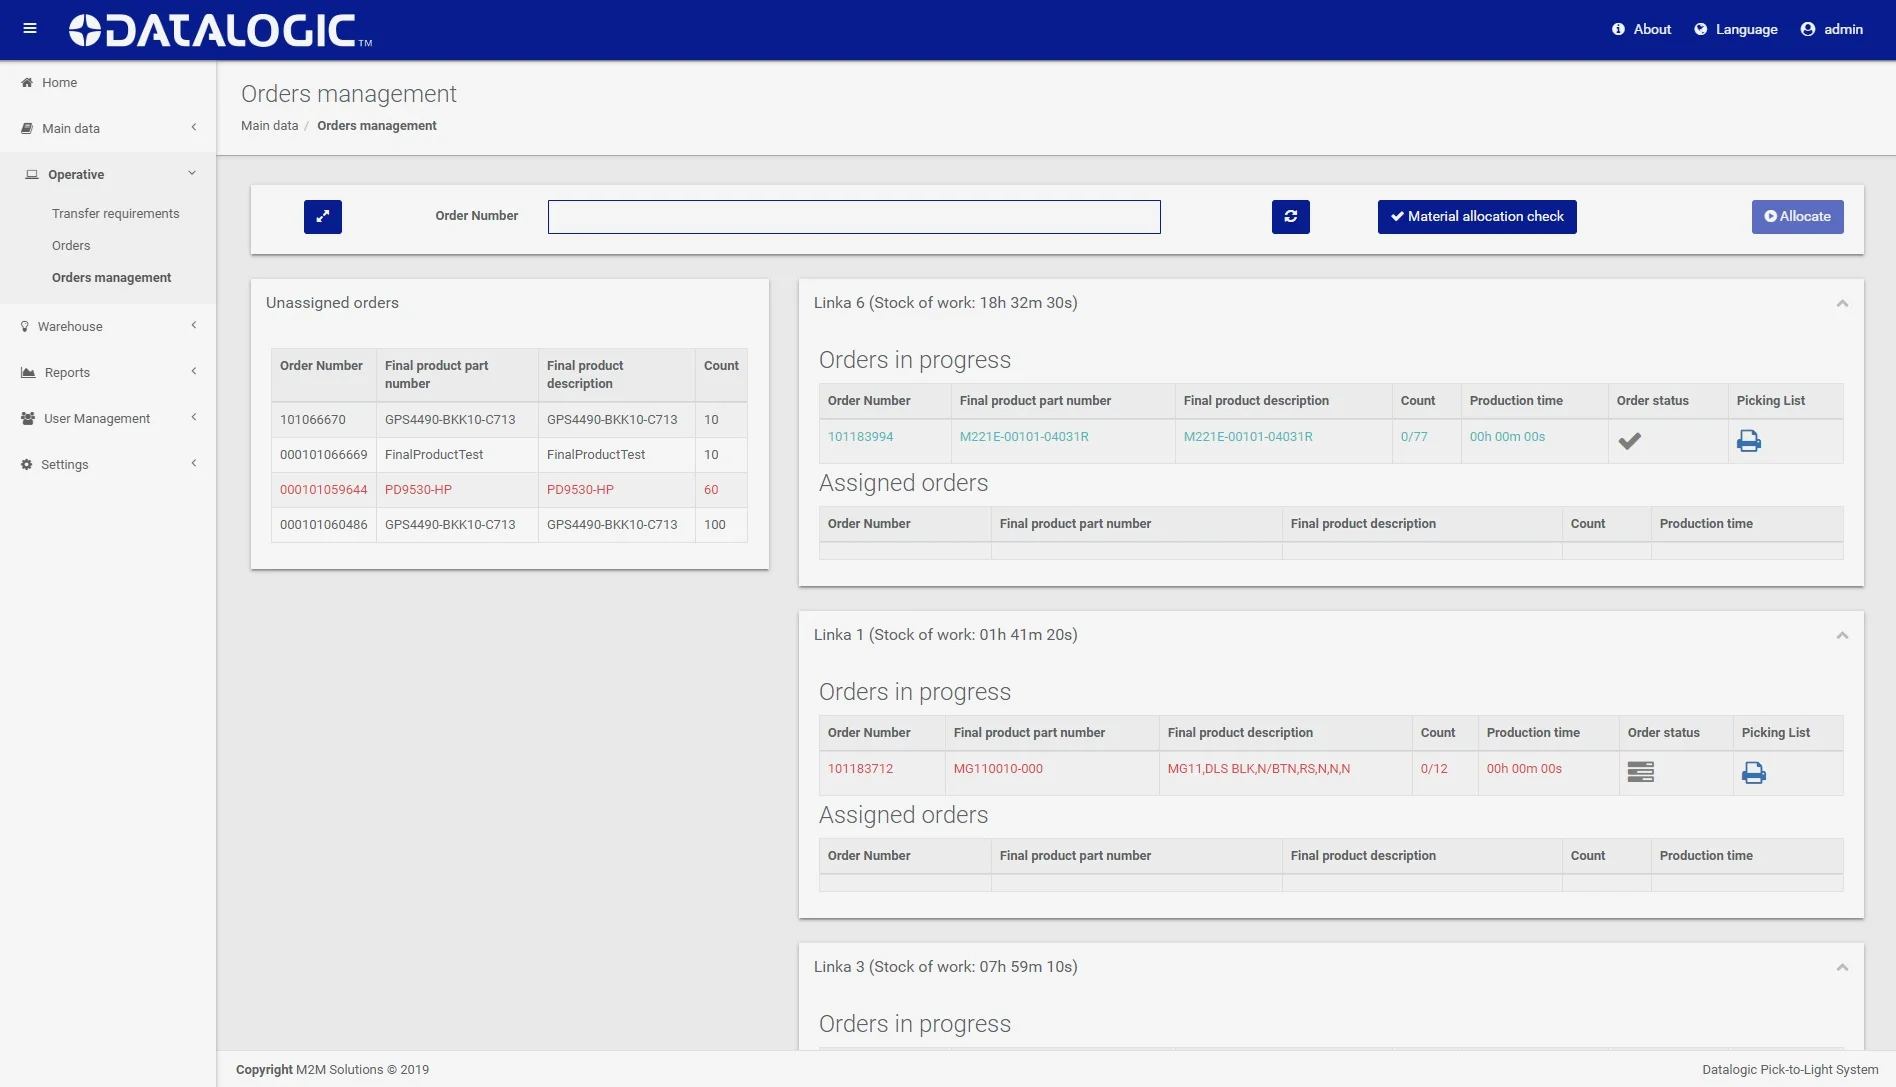Expand the Settings menu

pos(108,464)
